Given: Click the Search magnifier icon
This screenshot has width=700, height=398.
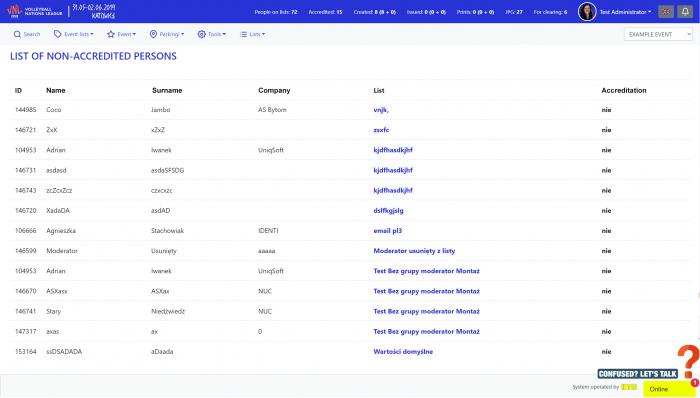Looking at the screenshot, I should pos(17,34).
